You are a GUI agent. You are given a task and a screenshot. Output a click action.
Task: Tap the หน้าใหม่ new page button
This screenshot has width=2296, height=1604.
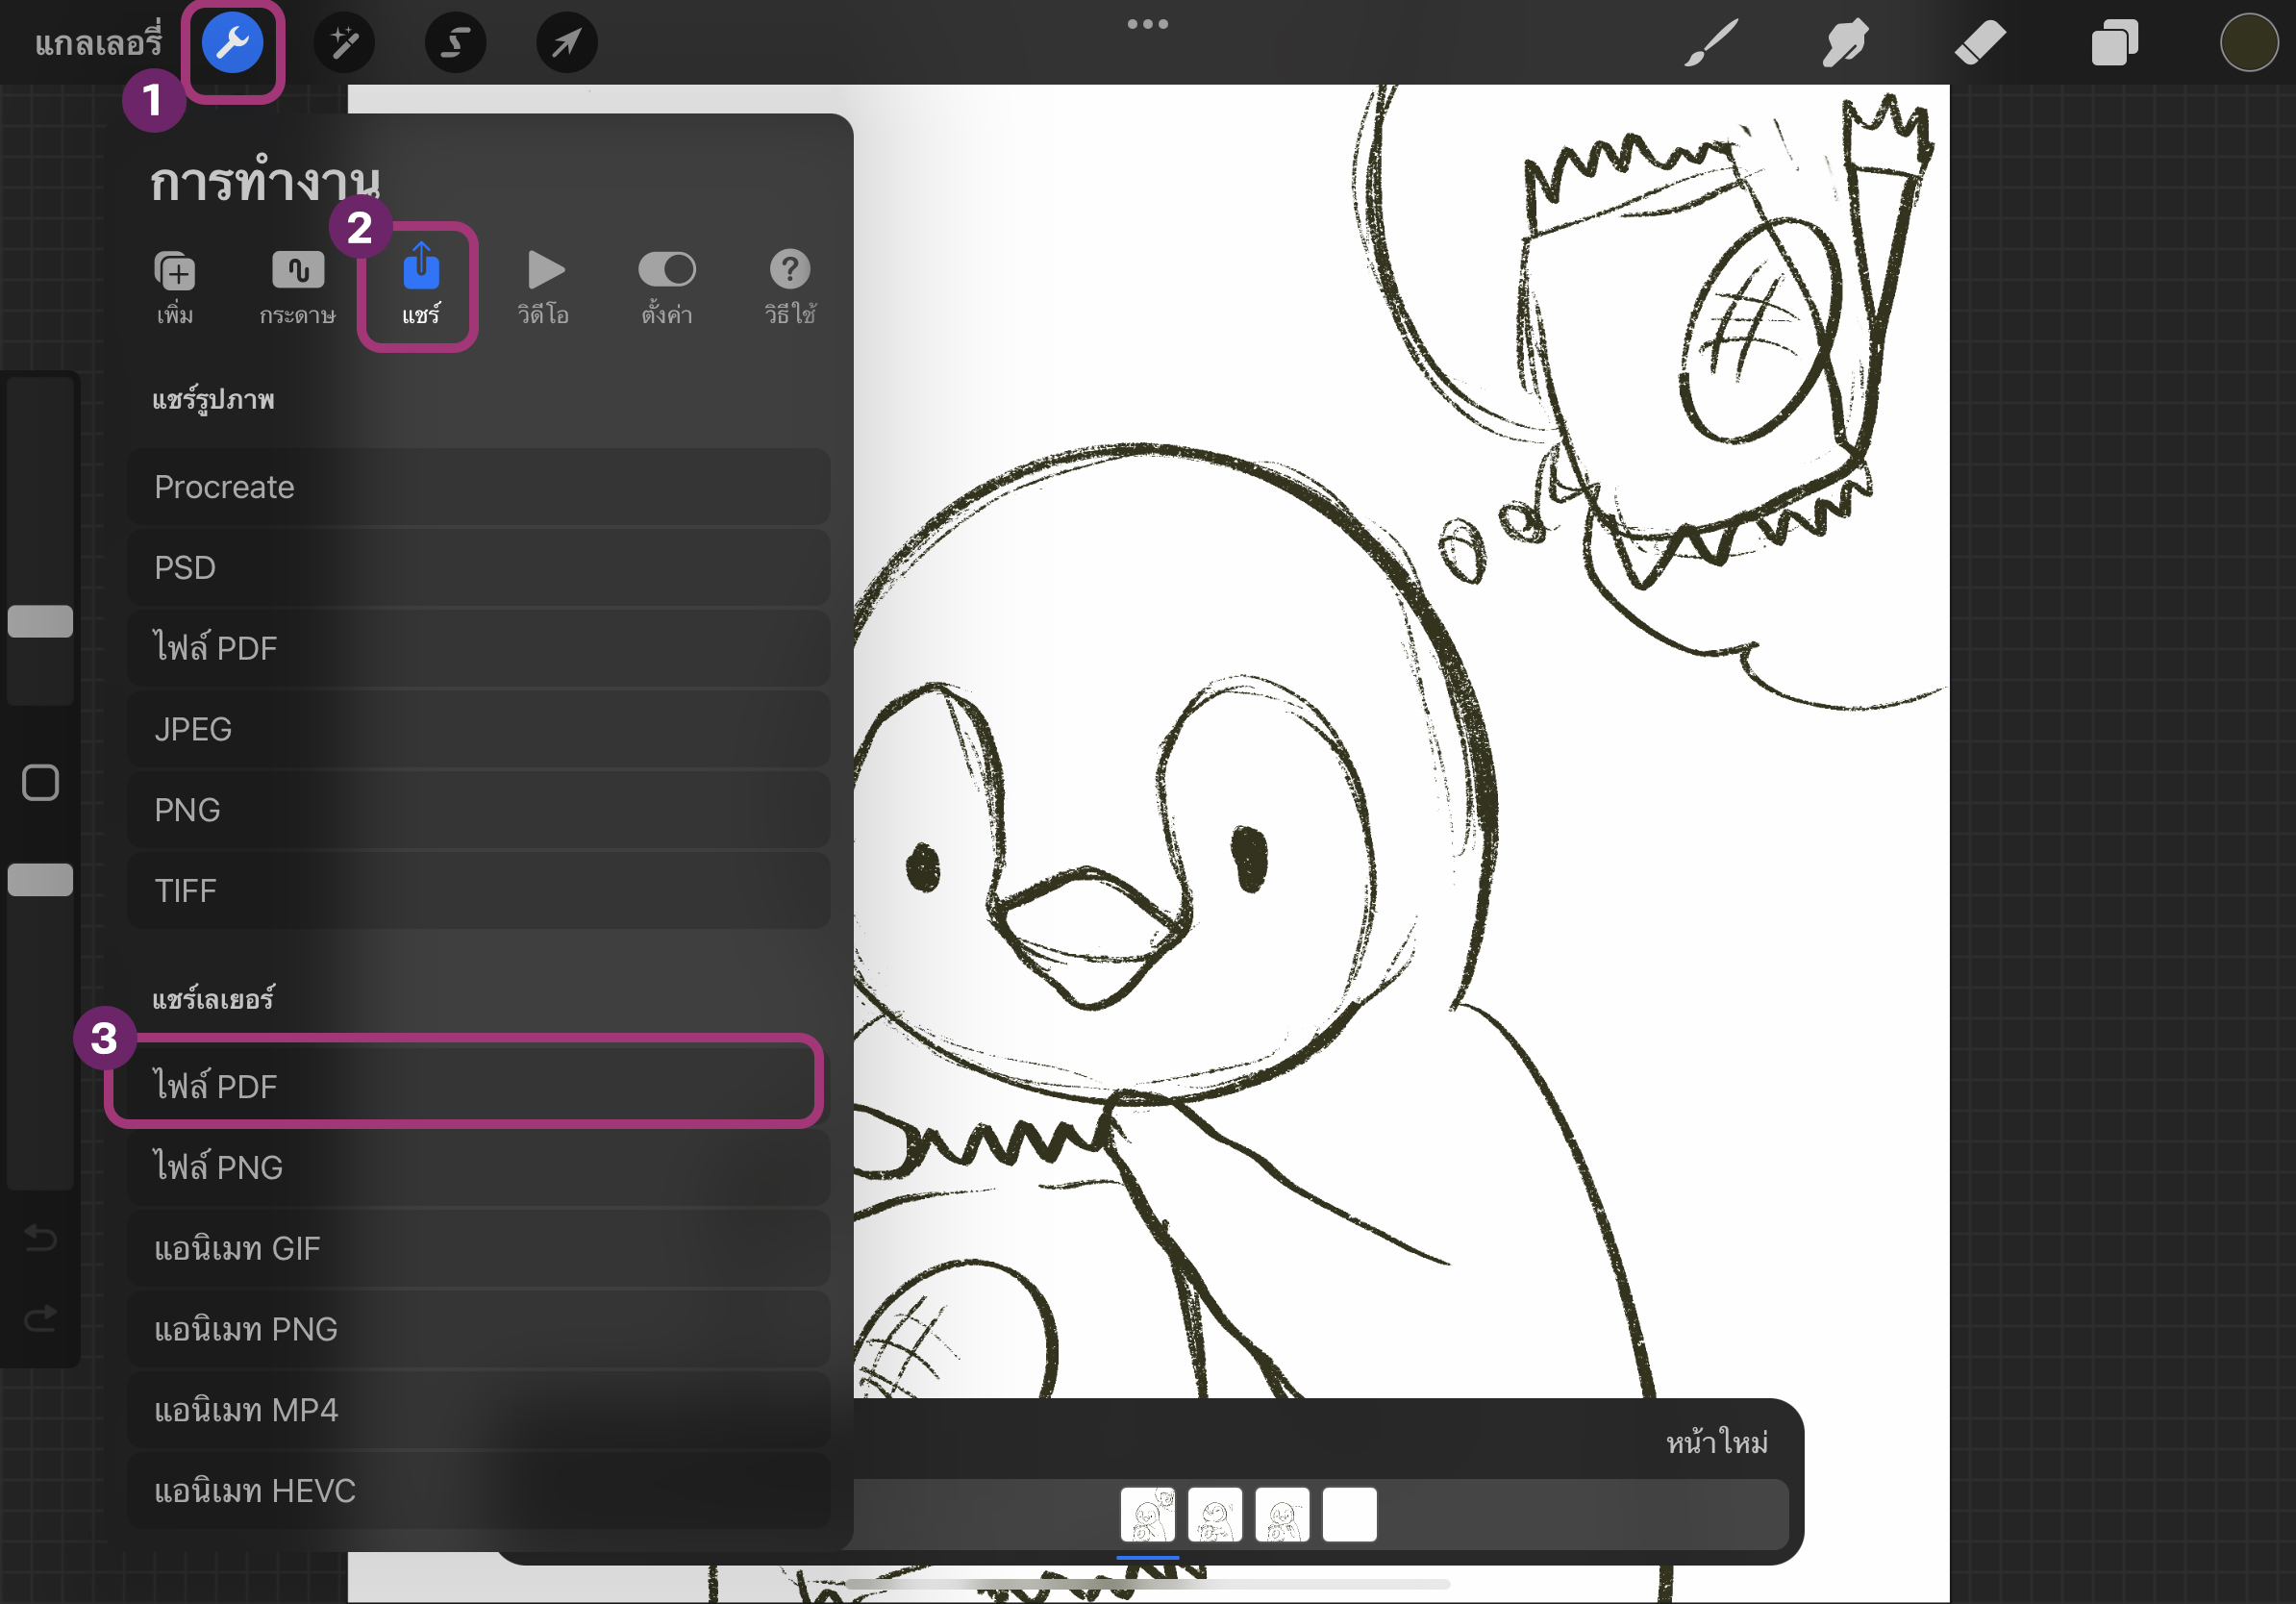click(1716, 1442)
